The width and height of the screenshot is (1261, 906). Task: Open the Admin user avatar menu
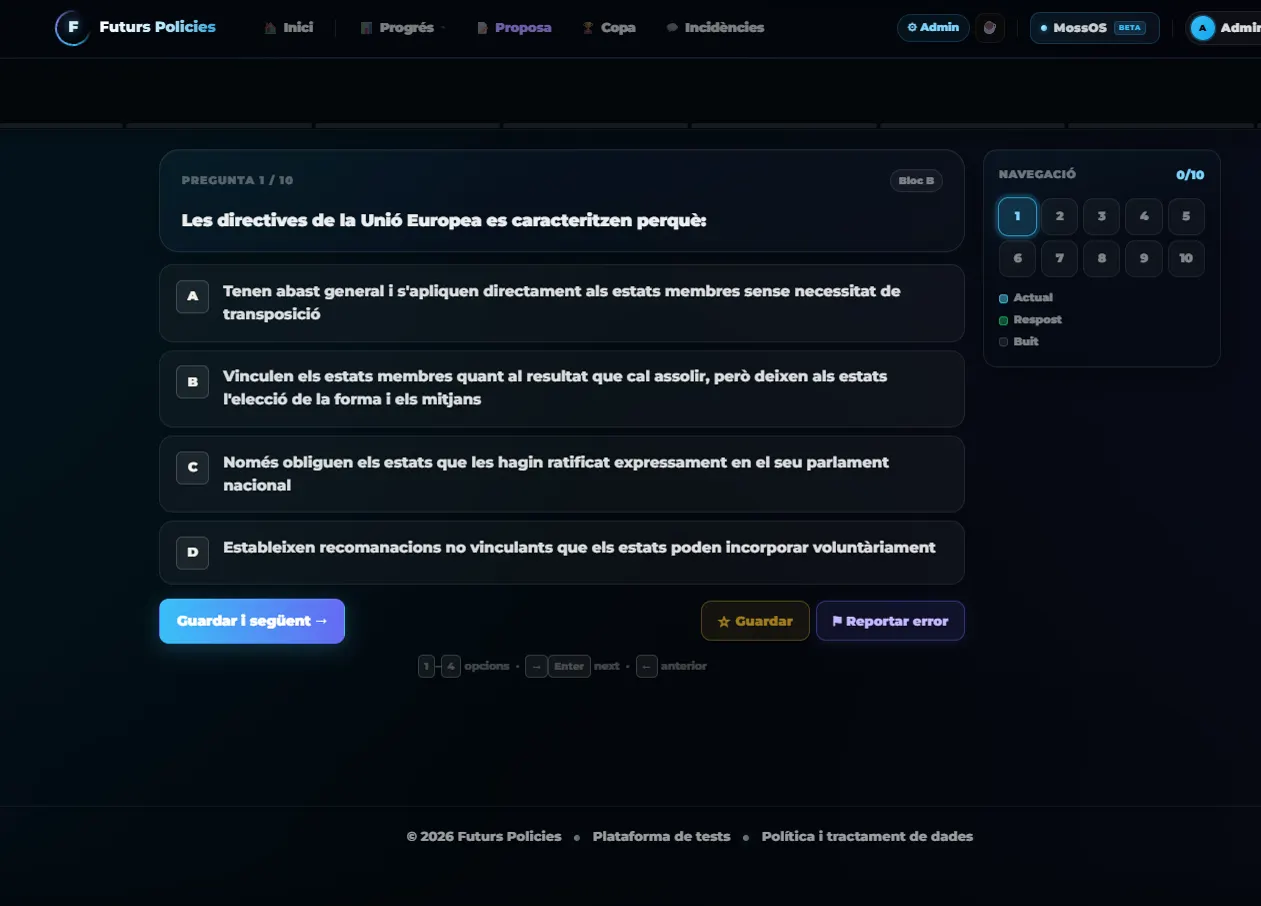click(1224, 28)
